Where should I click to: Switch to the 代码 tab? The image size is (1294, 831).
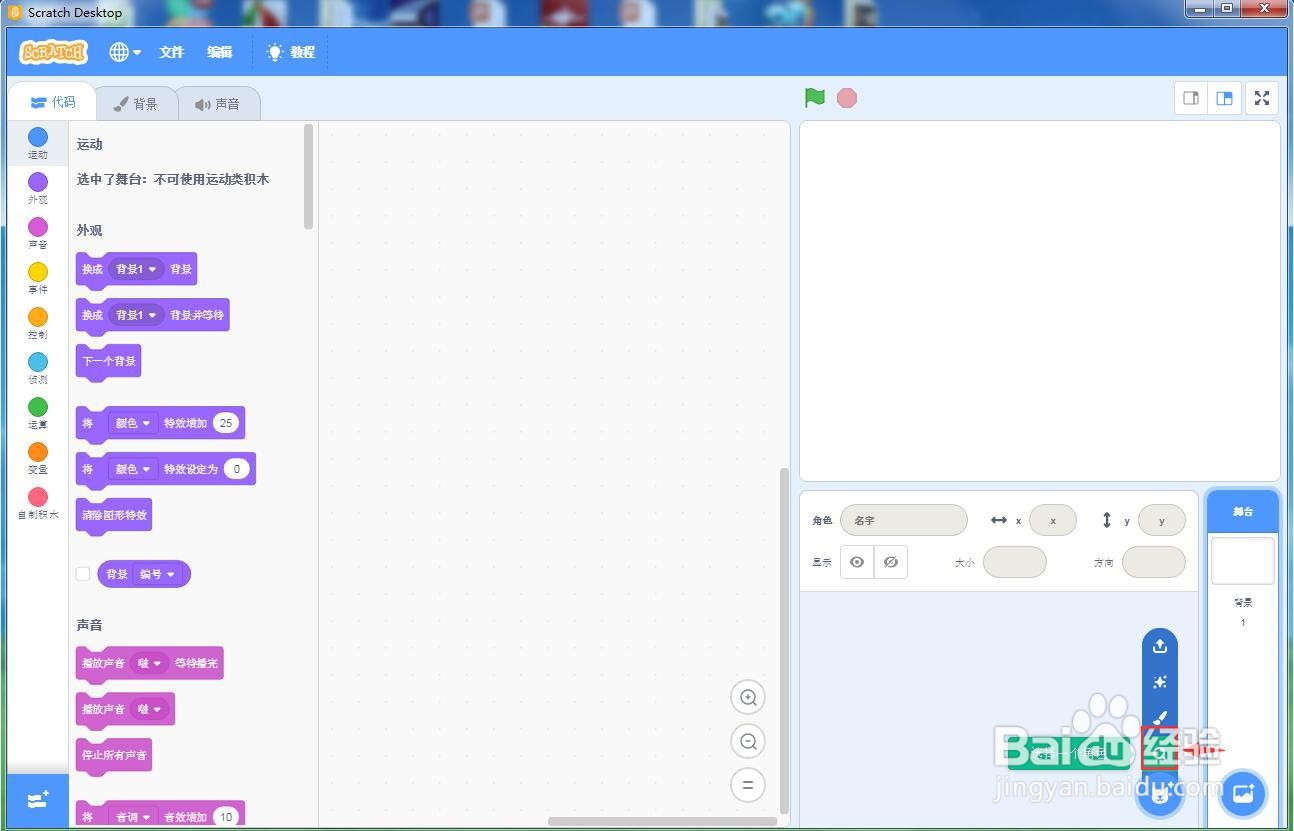pos(53,103)
